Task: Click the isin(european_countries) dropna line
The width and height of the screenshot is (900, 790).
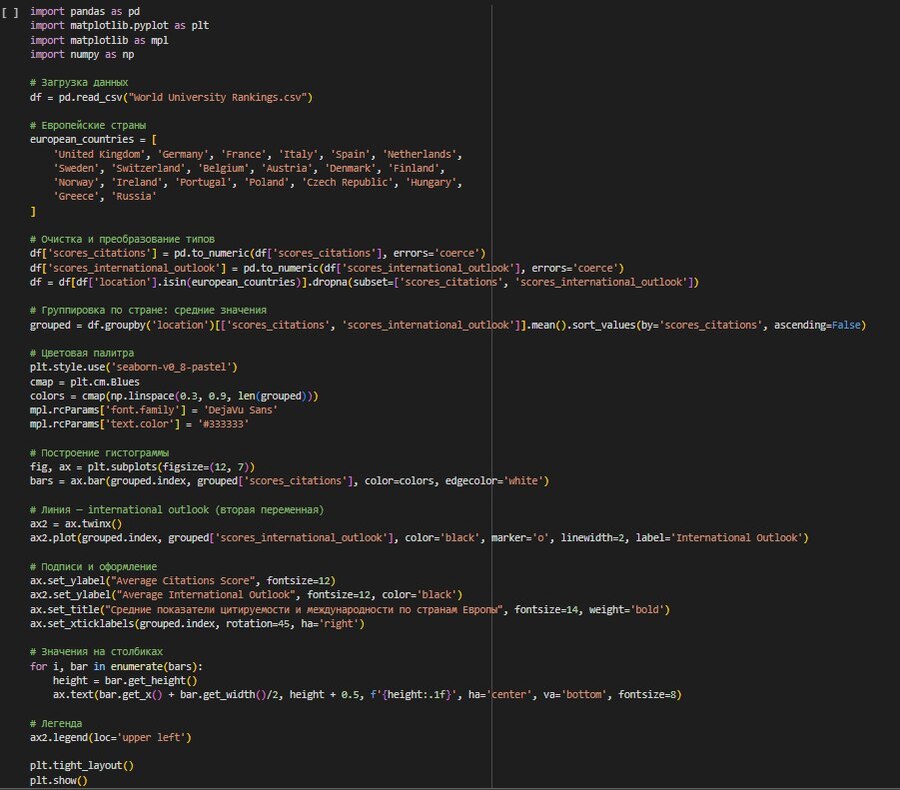Action: pyautogui.click(x=364, y=282)
